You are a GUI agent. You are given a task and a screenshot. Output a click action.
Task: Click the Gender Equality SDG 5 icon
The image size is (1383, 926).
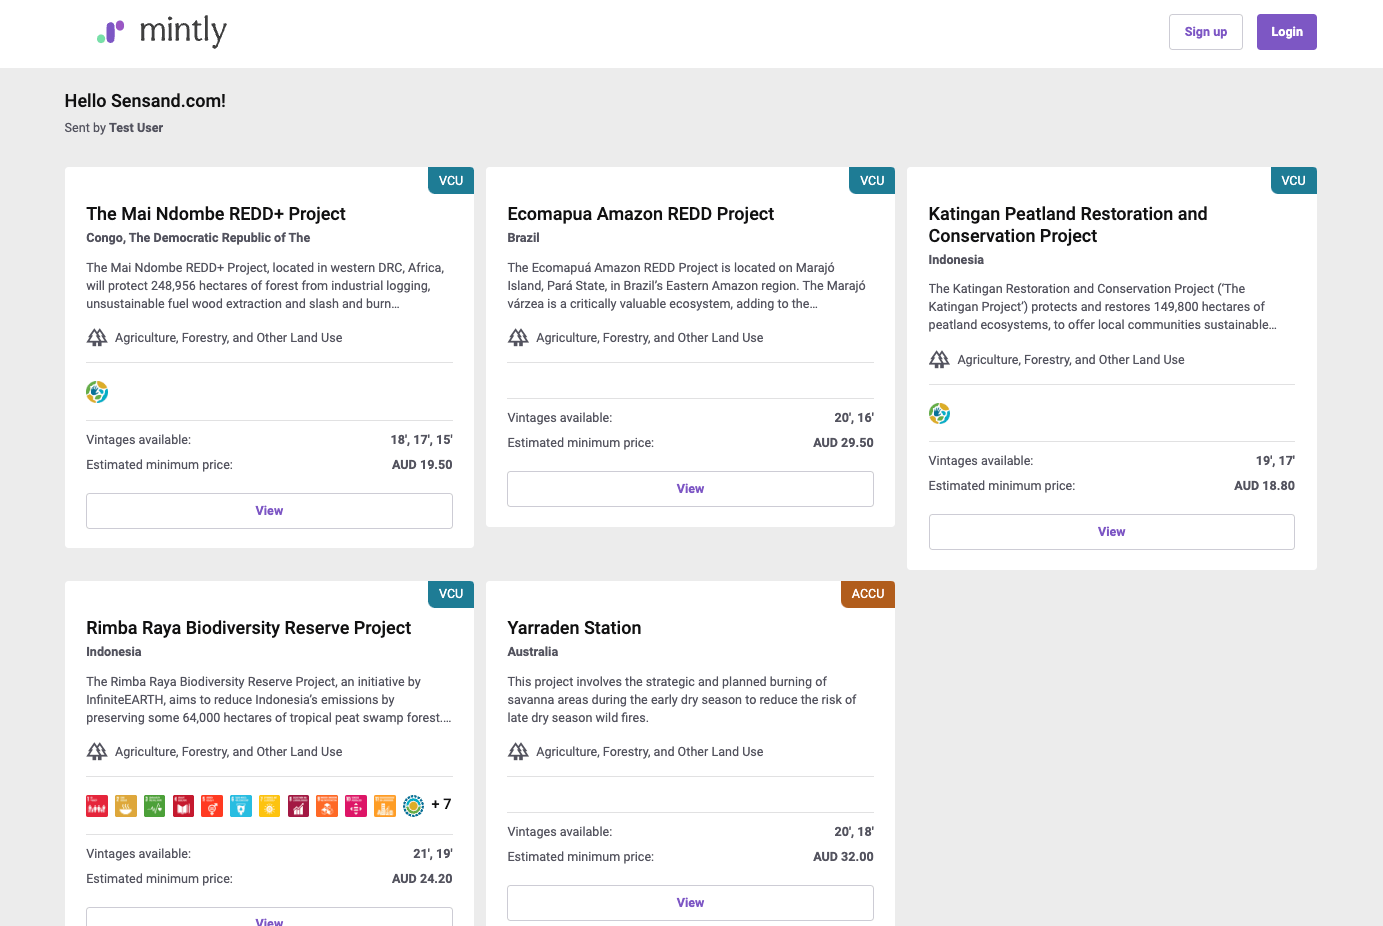point(212,806)
